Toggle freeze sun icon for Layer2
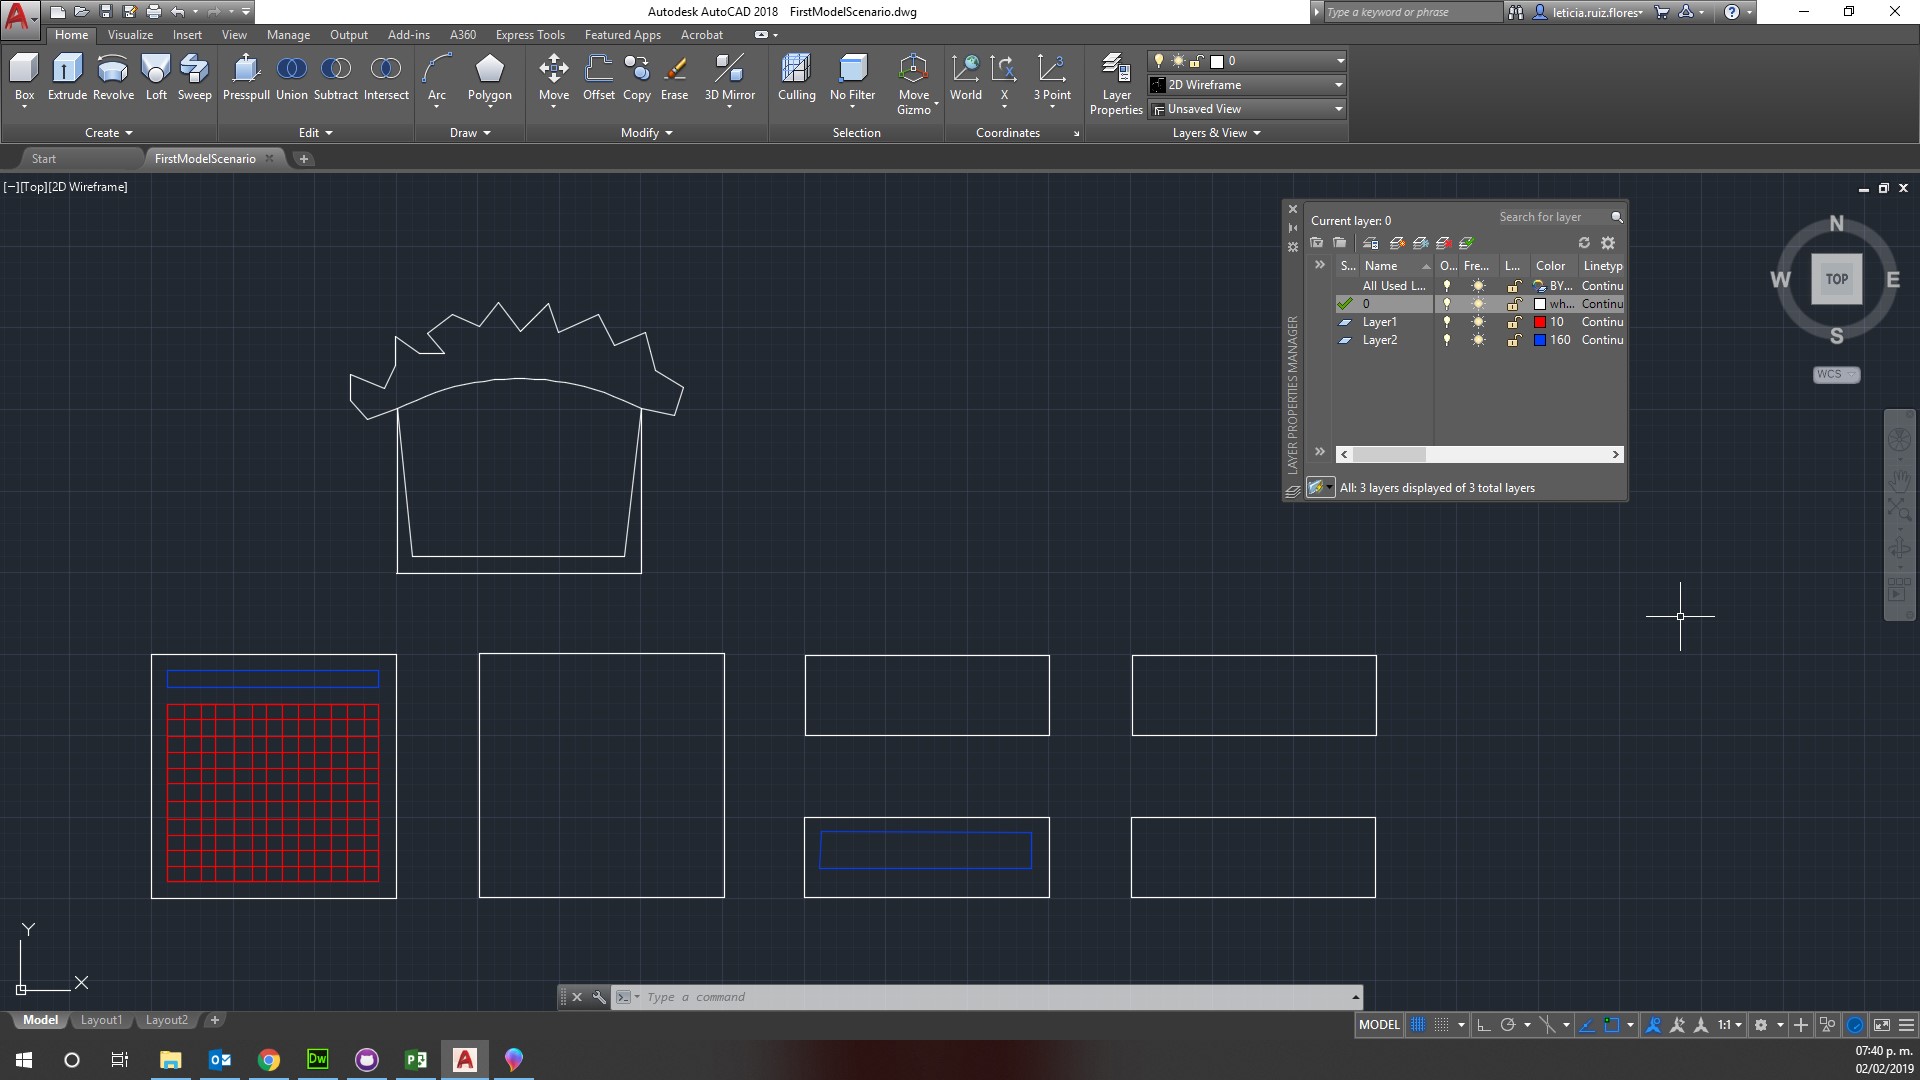Screen dimensions: 1920x1080 click(1478, 340)
